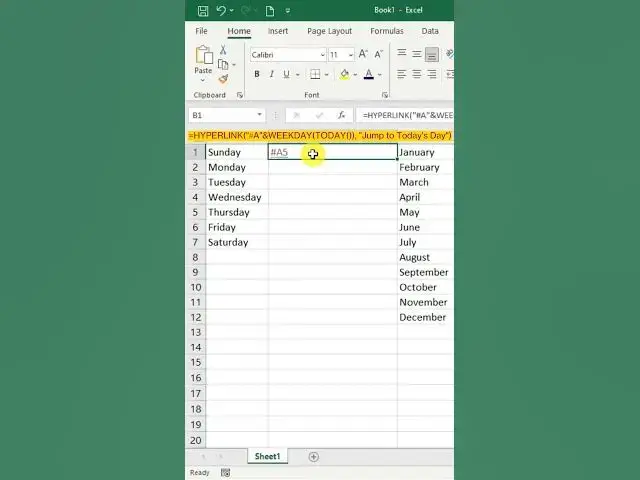Select the January cell
The height and width of the screenshot is (480, 640).
click(425, 152)
